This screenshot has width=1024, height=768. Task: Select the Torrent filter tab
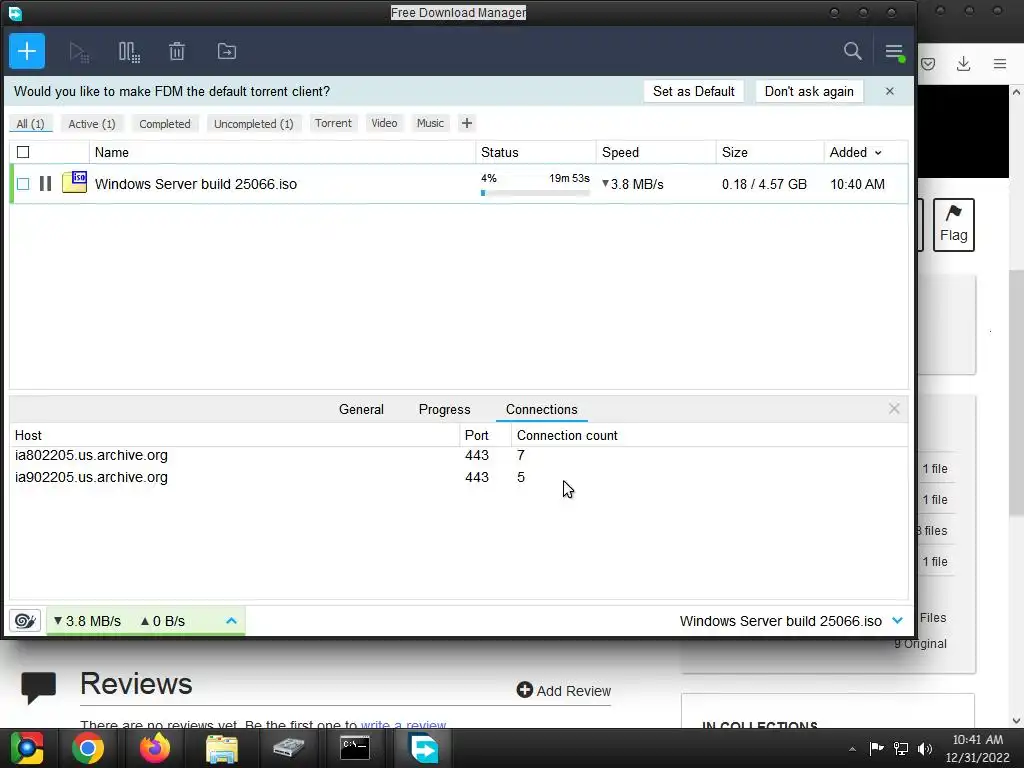click(333, 123)
